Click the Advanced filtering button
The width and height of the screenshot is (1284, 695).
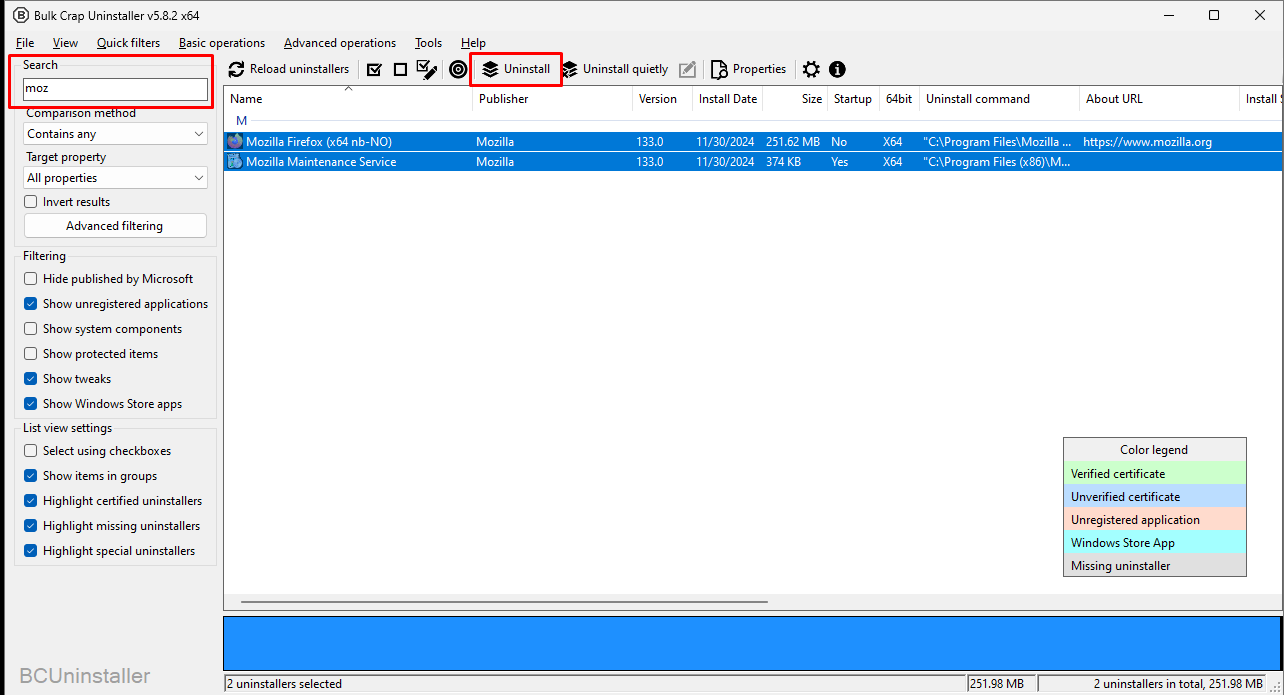115,226
